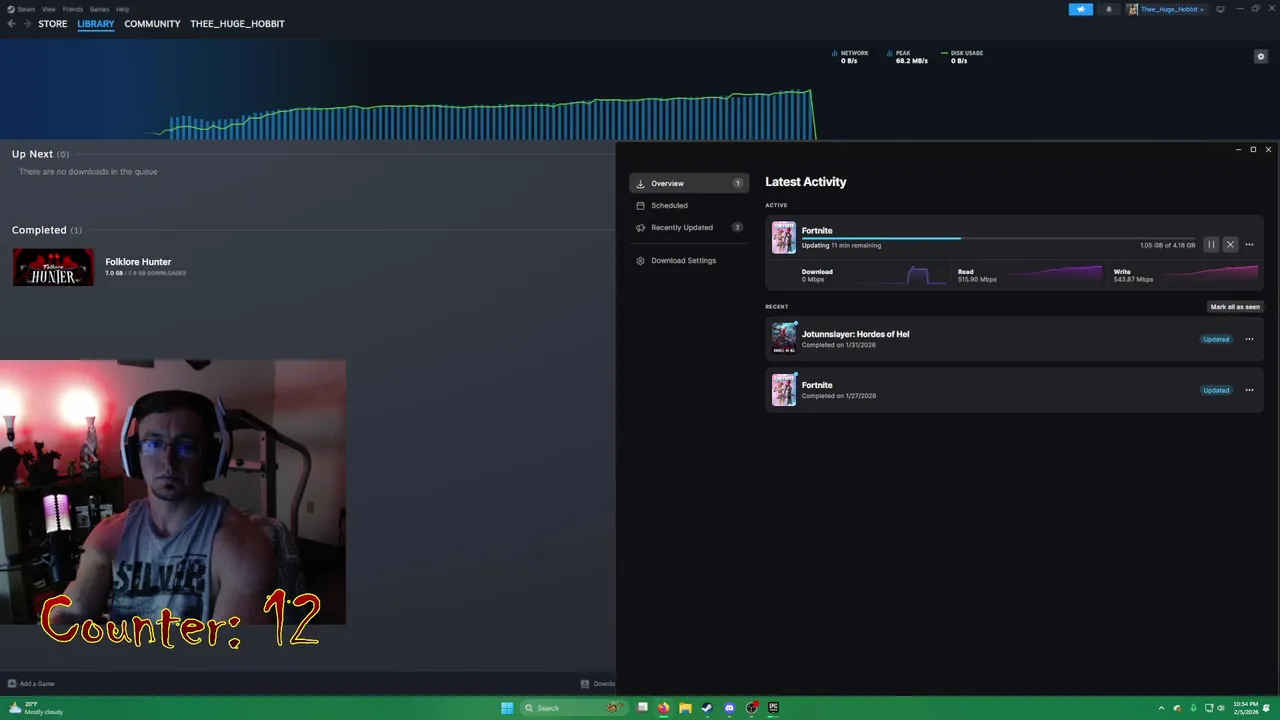Click the Download speed graph

900,275
